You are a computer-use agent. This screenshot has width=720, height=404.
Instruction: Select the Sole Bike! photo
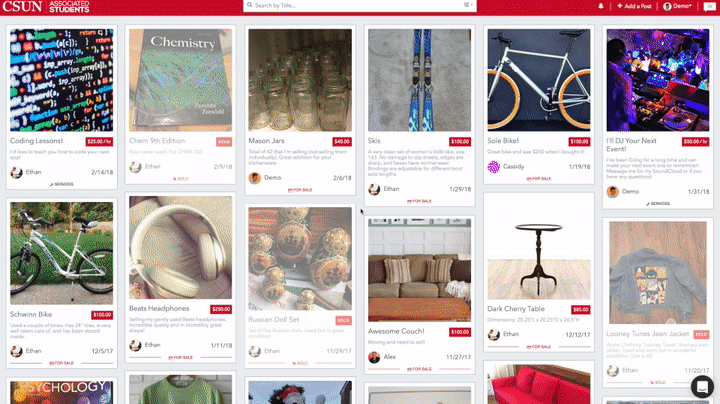[539, 80]
